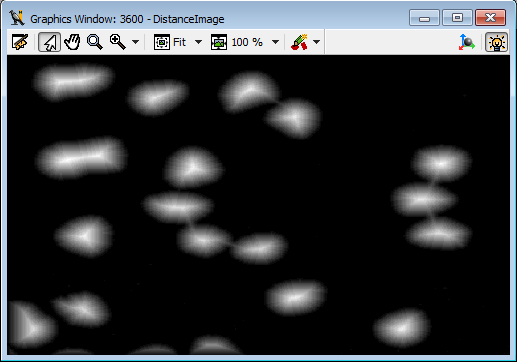Open the draw settings dropdown arrow
The image size is (517, 363).
tap(317, 42)
